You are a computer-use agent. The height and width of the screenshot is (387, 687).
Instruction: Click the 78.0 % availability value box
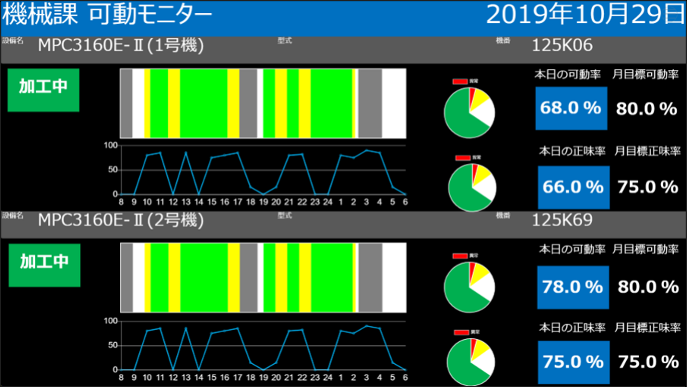click(x=573, y=287)
